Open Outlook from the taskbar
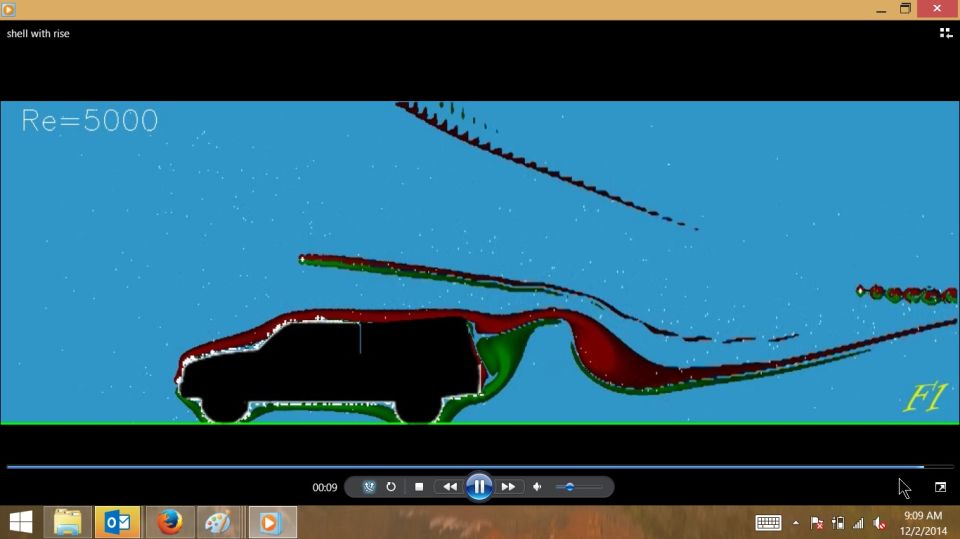Image resolution: width=960 pixels, height=539 pixels. tap(118, 522)
